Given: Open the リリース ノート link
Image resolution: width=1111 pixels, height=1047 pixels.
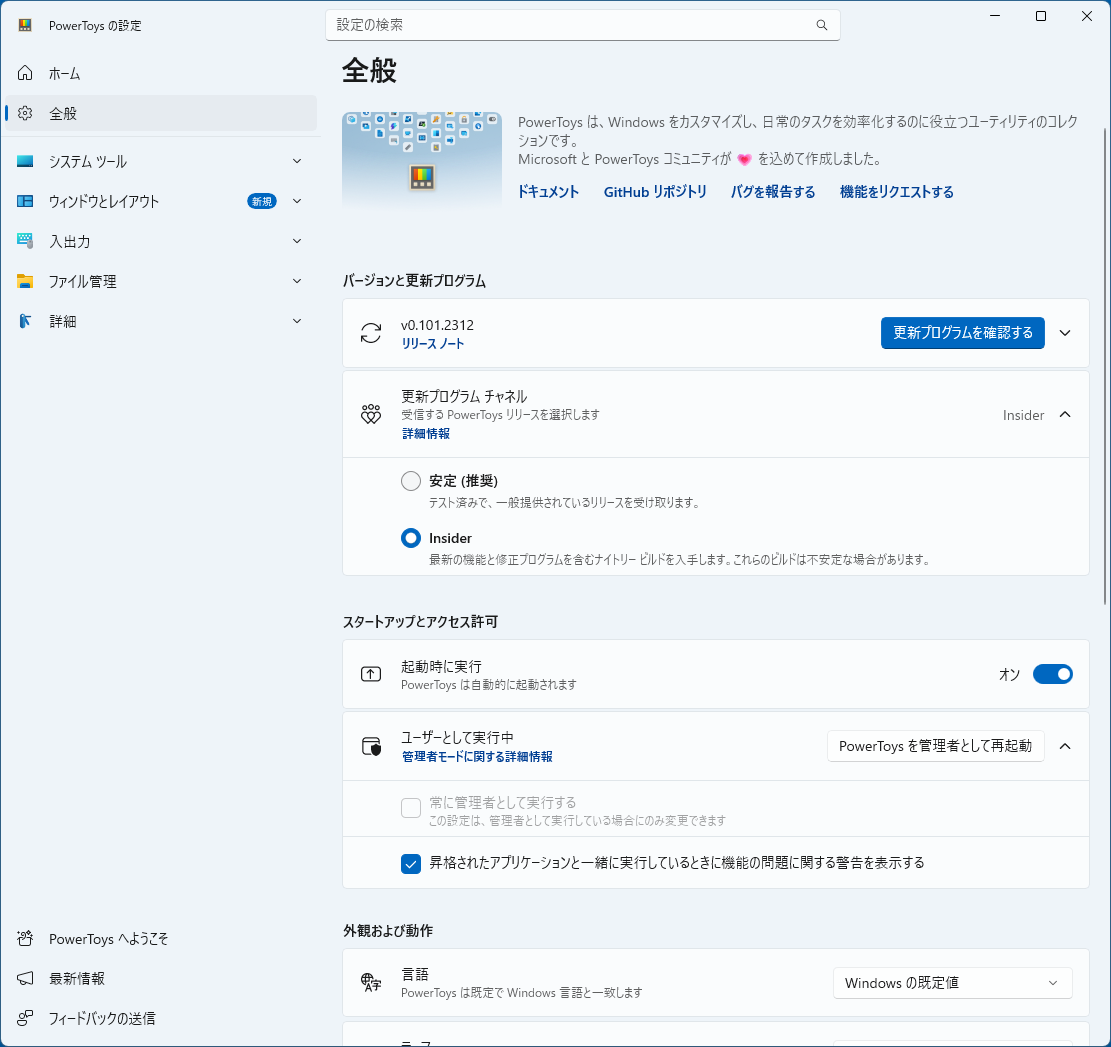Looking at the screenshot, I should click(x=432, y=344).
